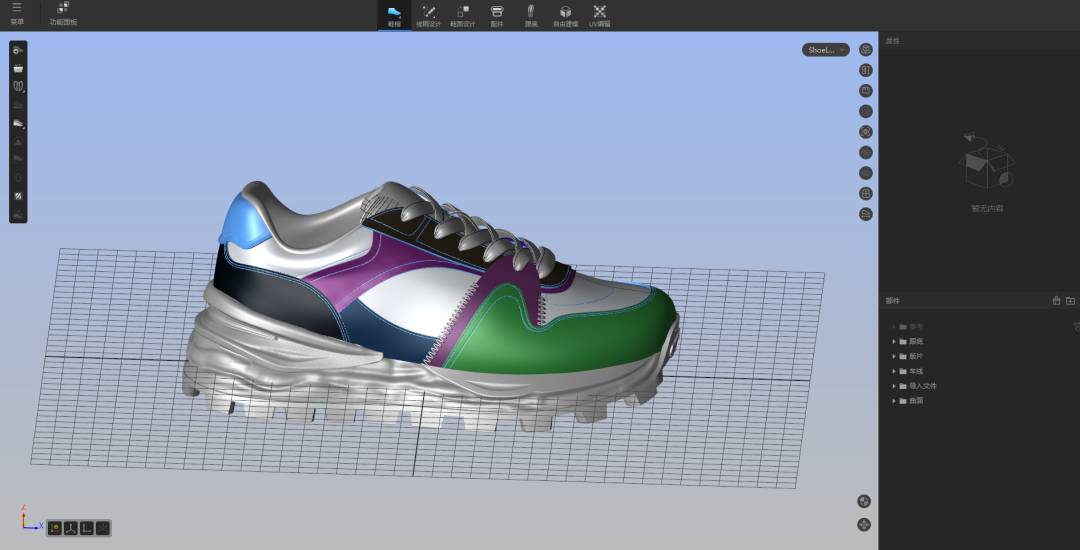The height and width of the screenshot is (550, 1080).
Task: Toggle the last view button in bottom-left group
Action: click(102, 527)
